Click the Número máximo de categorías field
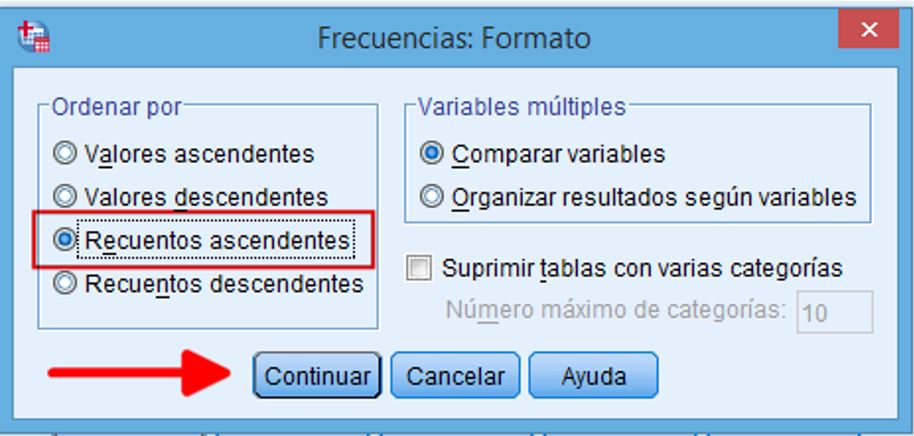This screenshot has height=436, width=914. pos(835,312)
